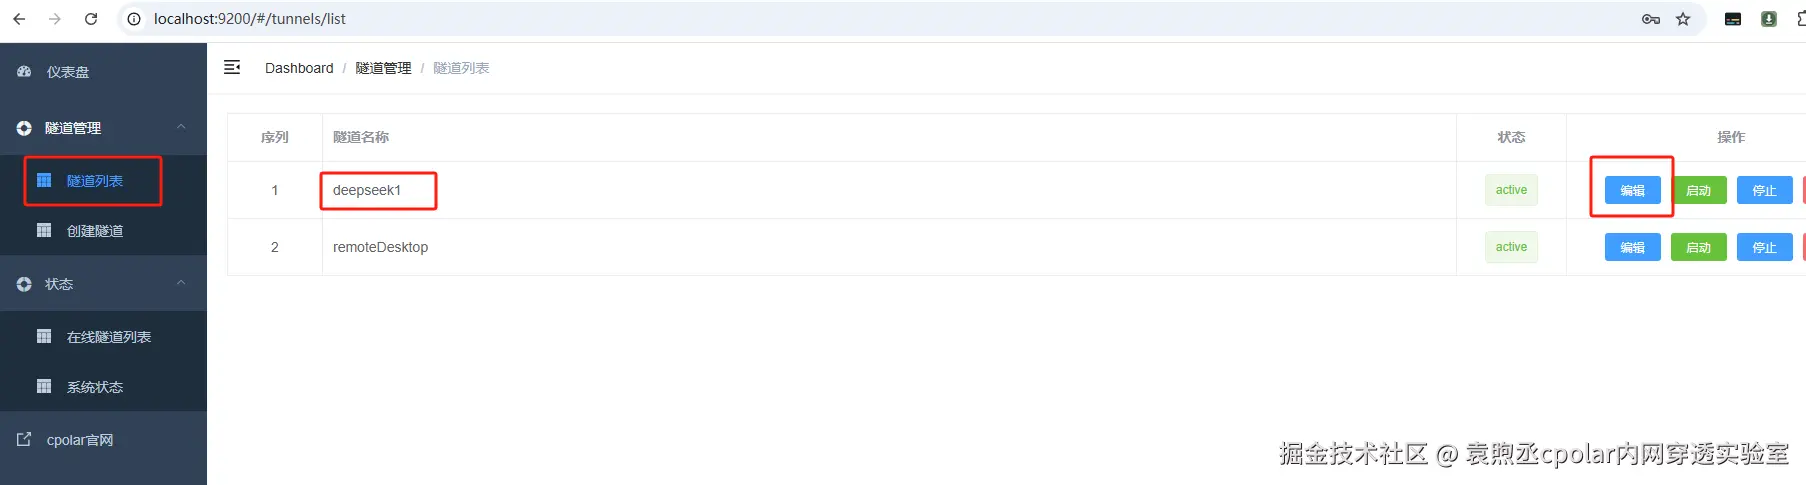Reload the page with browser refresh icon

(x=91, y=19)
